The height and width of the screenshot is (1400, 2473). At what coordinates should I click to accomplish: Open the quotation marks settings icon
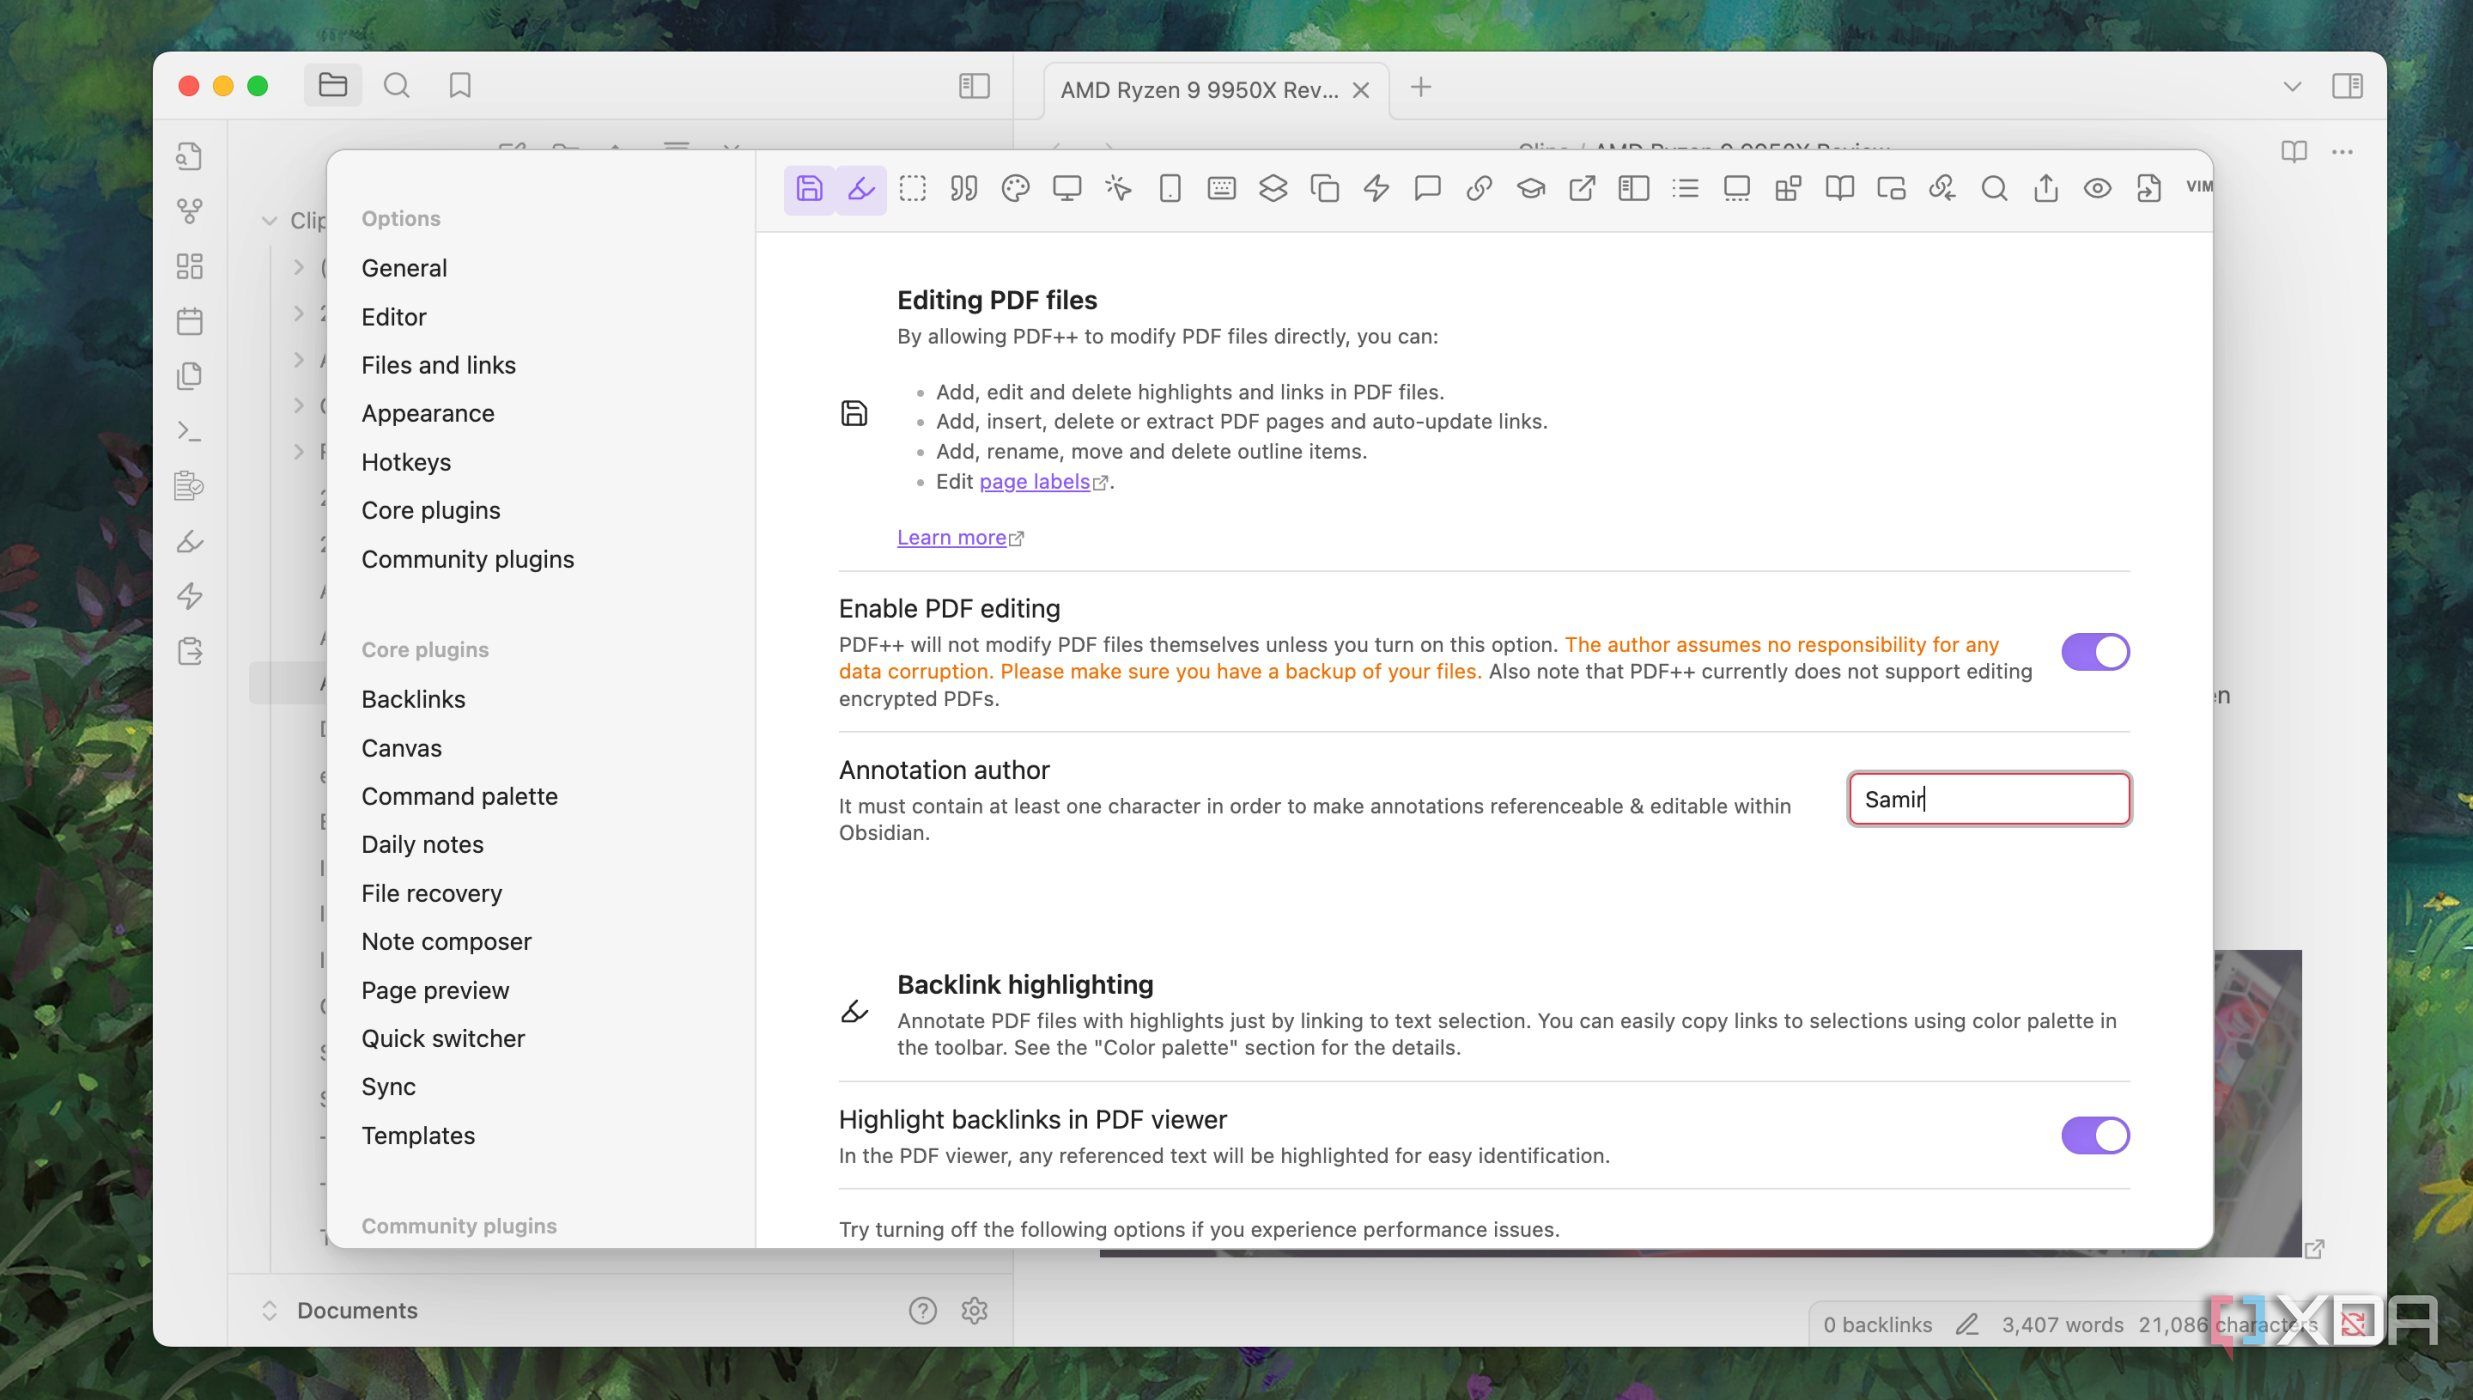pyautogui.click(x=964, y=188)
